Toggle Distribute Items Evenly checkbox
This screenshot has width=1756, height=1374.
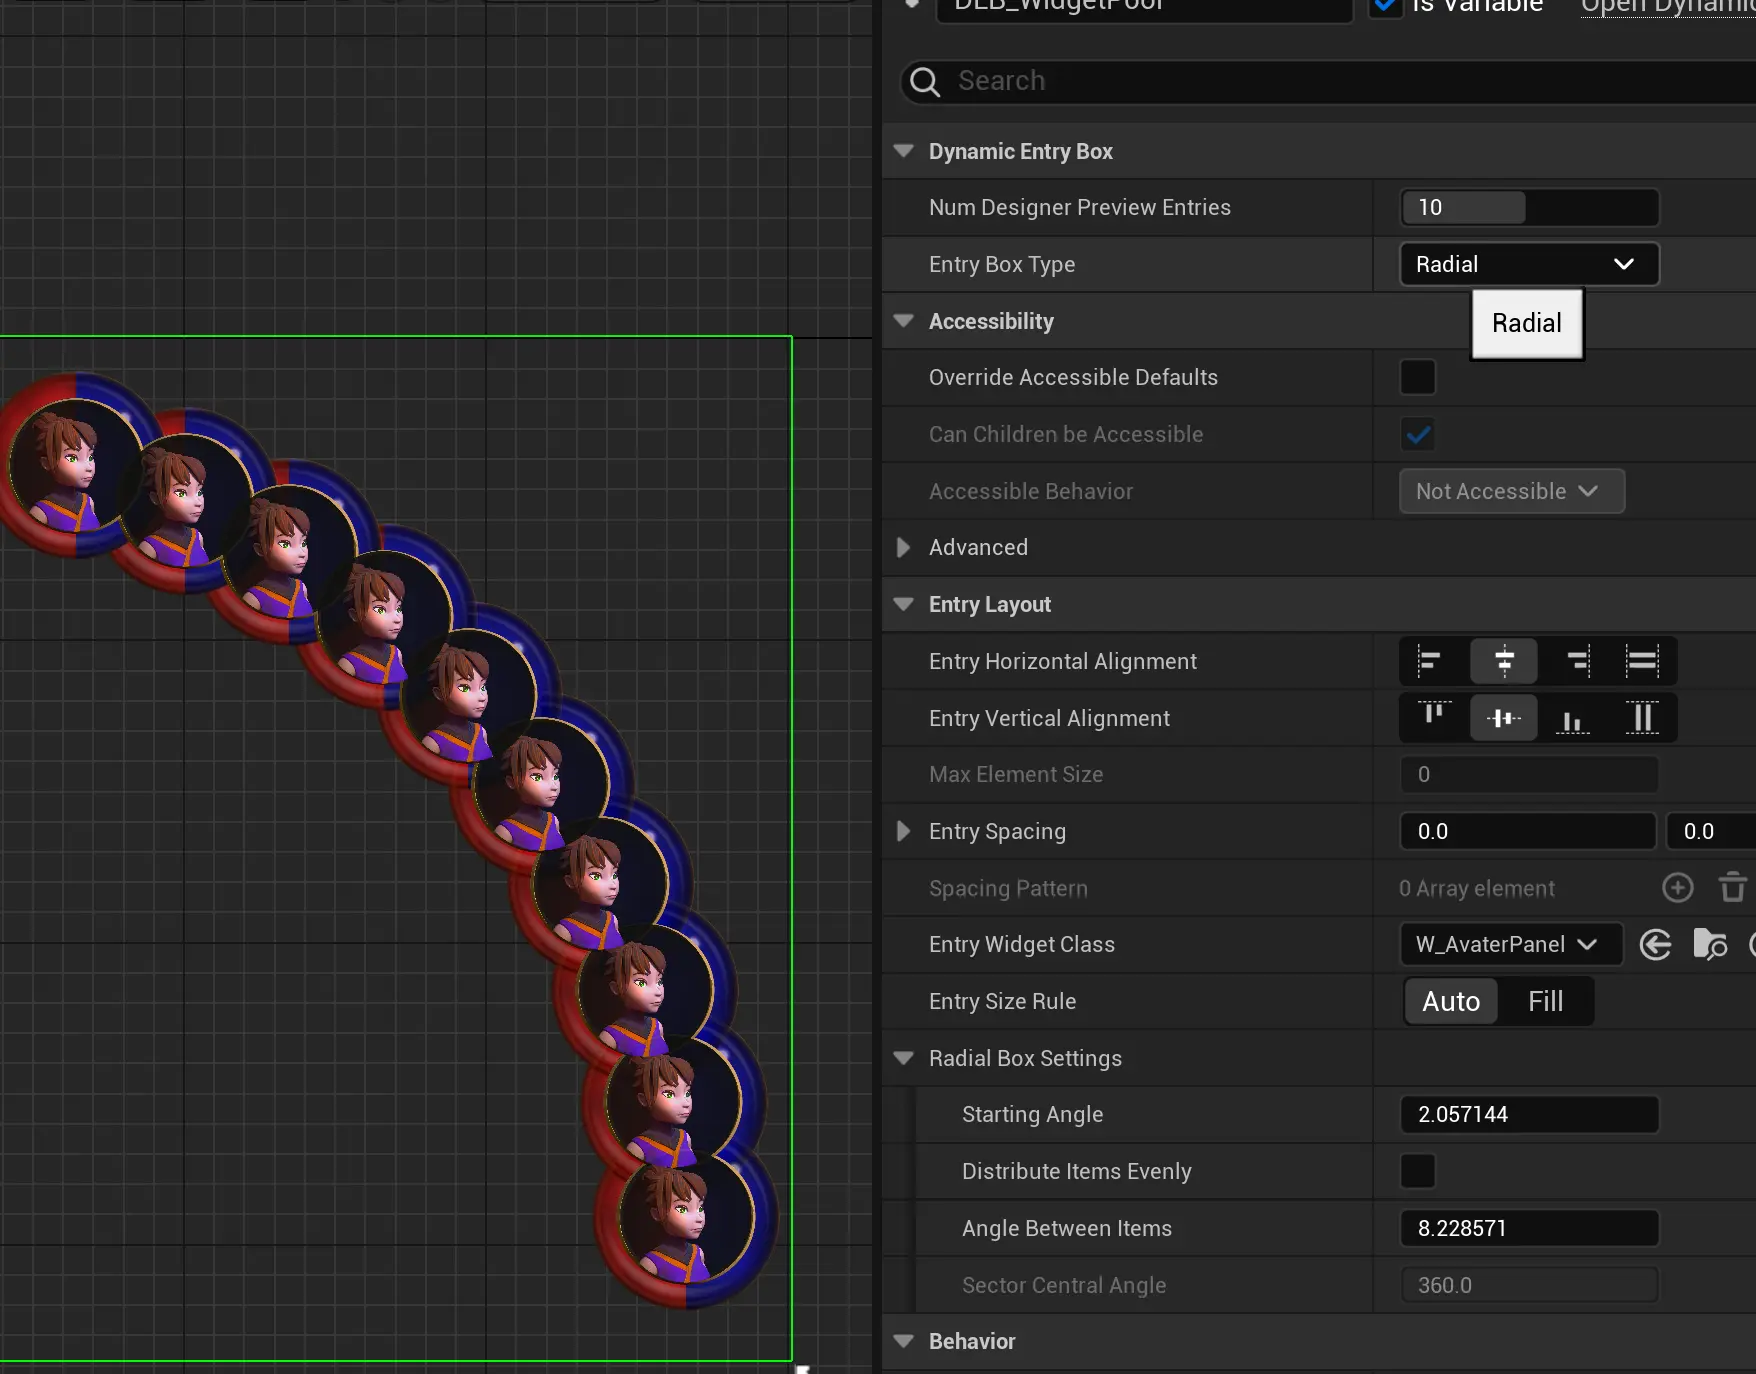pyautogui.click(x=1417, y=1171)
